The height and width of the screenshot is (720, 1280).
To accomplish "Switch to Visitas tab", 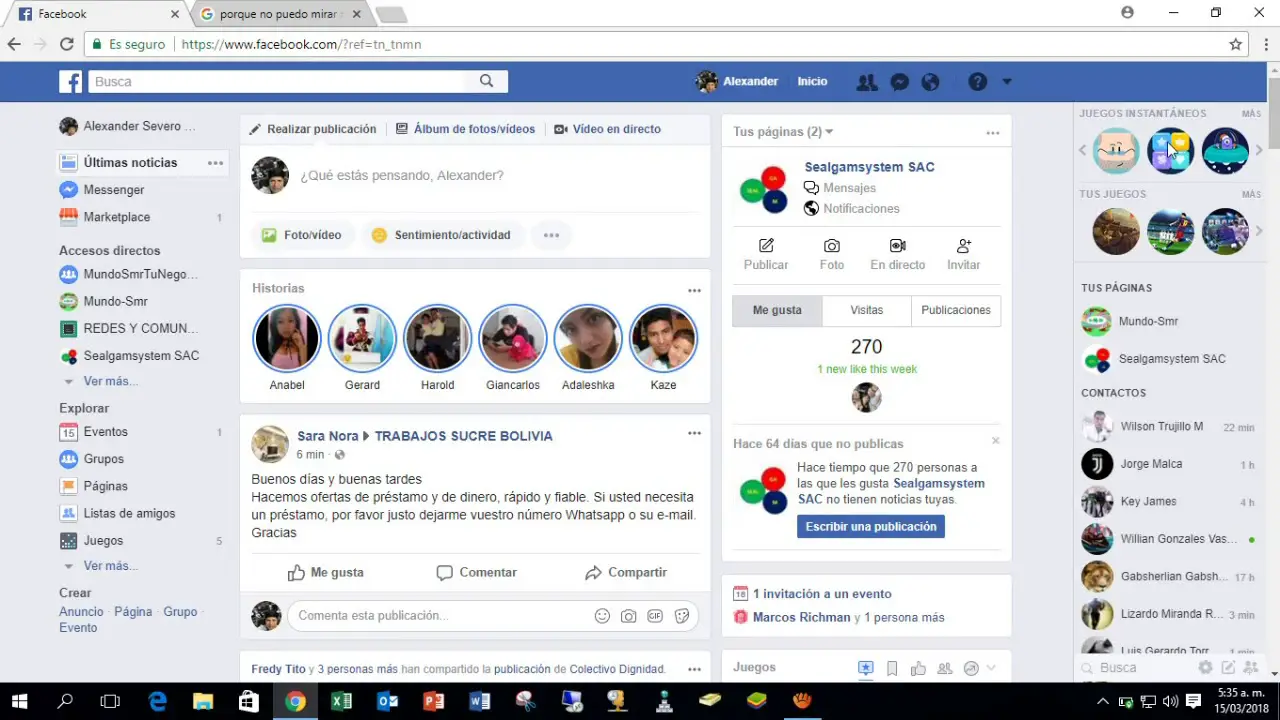I will tap(867, 310).
